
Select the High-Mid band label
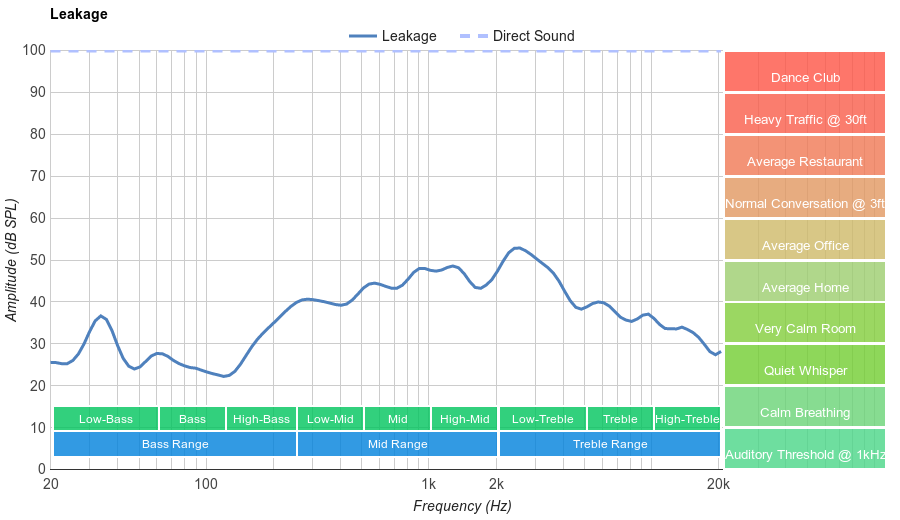[x=464, y=419]
